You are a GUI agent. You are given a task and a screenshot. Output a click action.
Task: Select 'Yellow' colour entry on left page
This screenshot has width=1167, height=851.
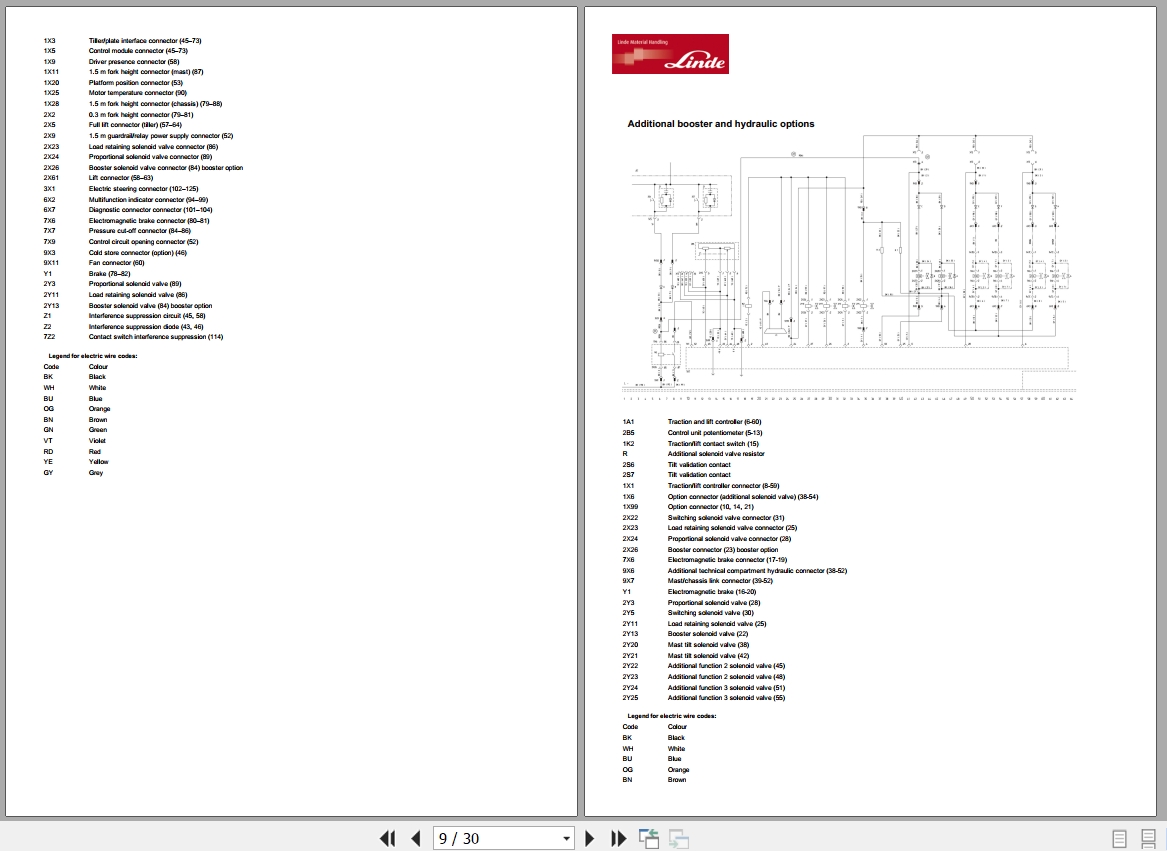[x=98, y=462]
